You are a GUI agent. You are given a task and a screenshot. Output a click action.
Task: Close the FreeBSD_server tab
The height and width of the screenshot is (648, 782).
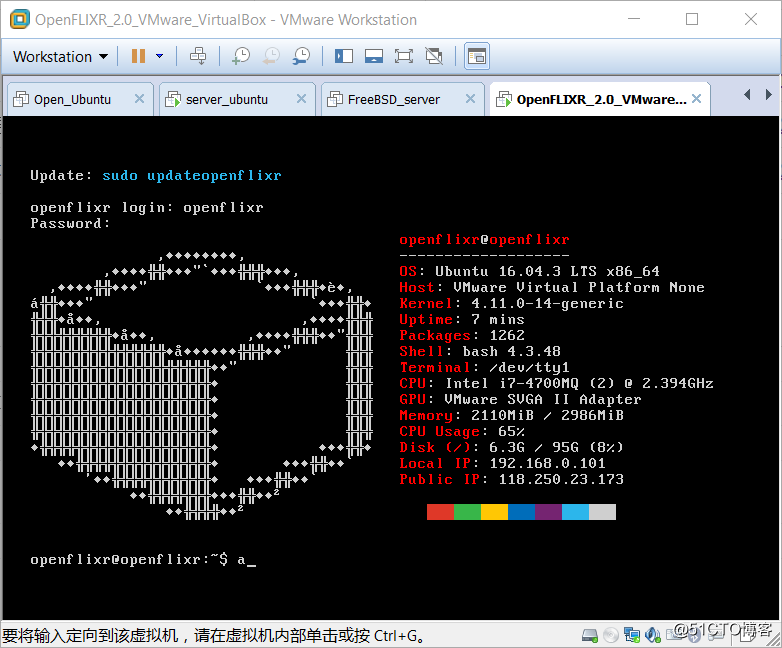[x=470, y=99]
